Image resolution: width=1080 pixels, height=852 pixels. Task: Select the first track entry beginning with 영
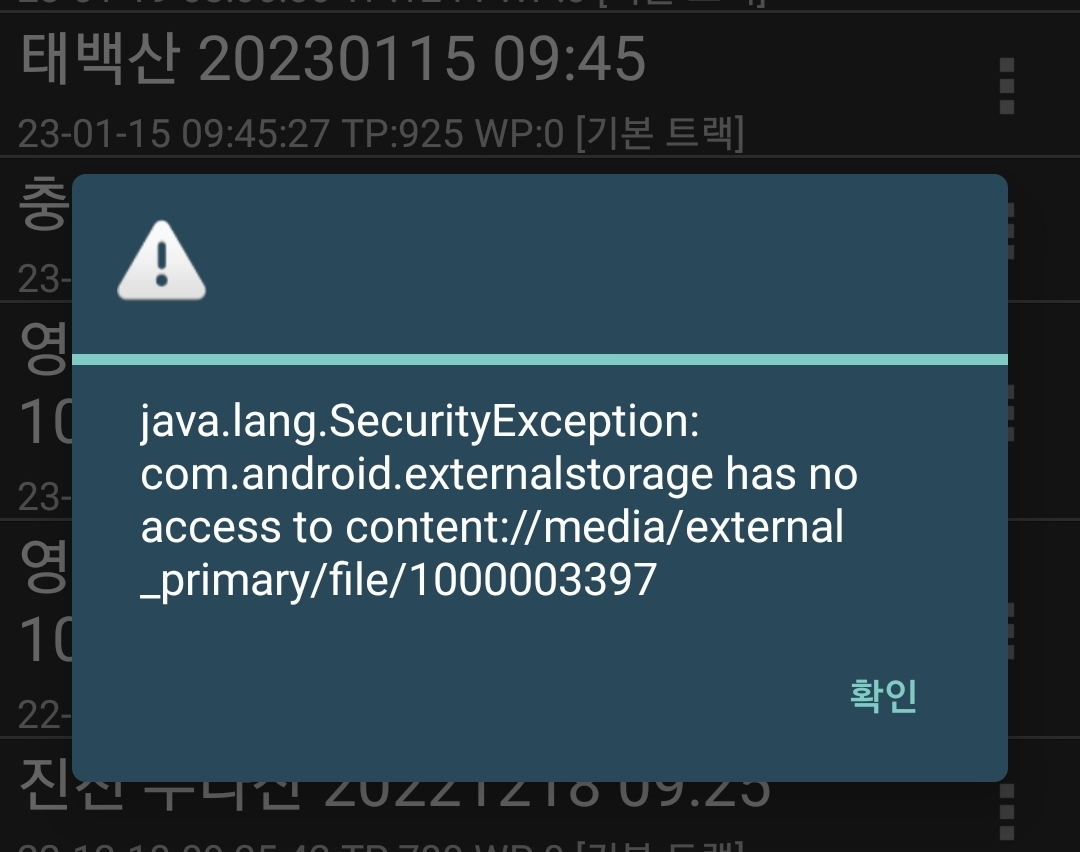[36, 410]
